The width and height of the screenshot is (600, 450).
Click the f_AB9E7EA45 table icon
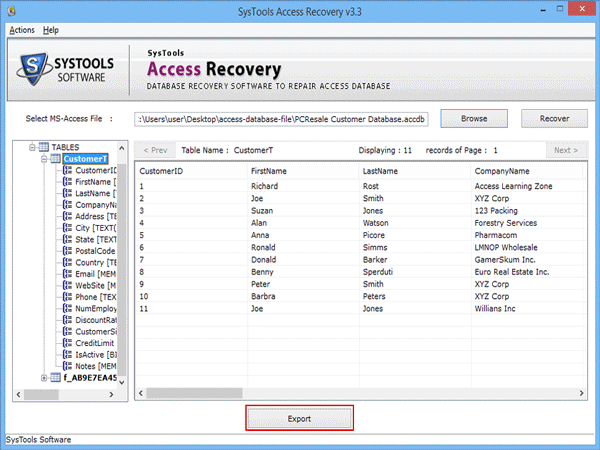pos(55,378)
